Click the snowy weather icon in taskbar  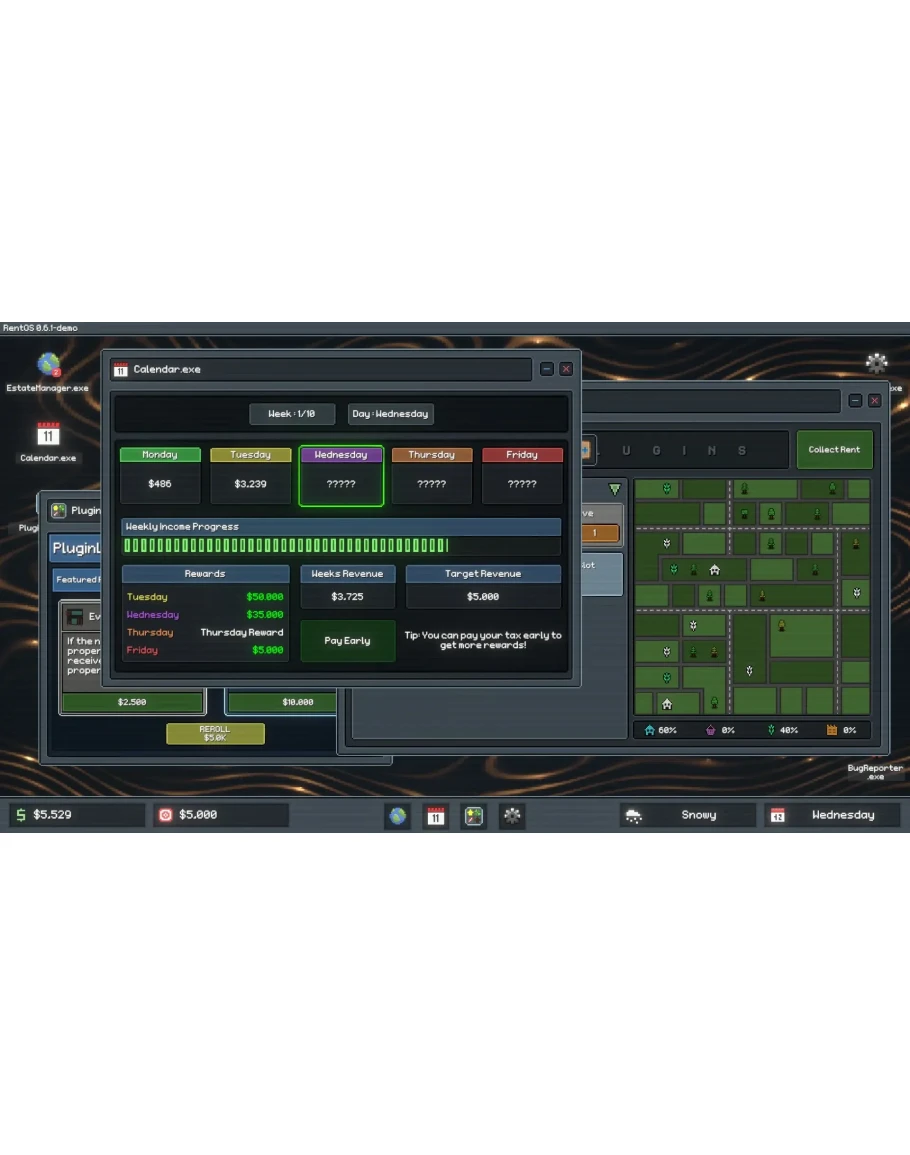634,816
